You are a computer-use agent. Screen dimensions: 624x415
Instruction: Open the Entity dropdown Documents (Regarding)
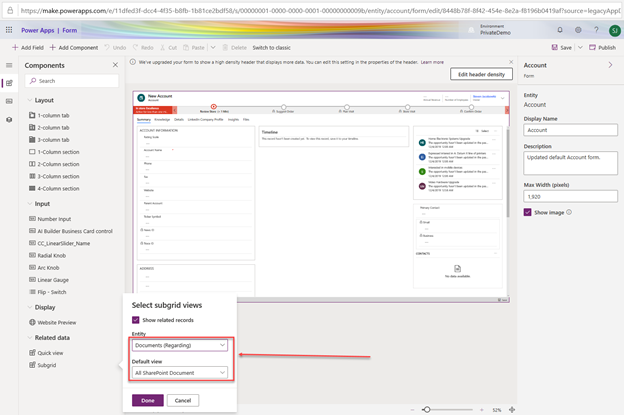pos(180,345)
